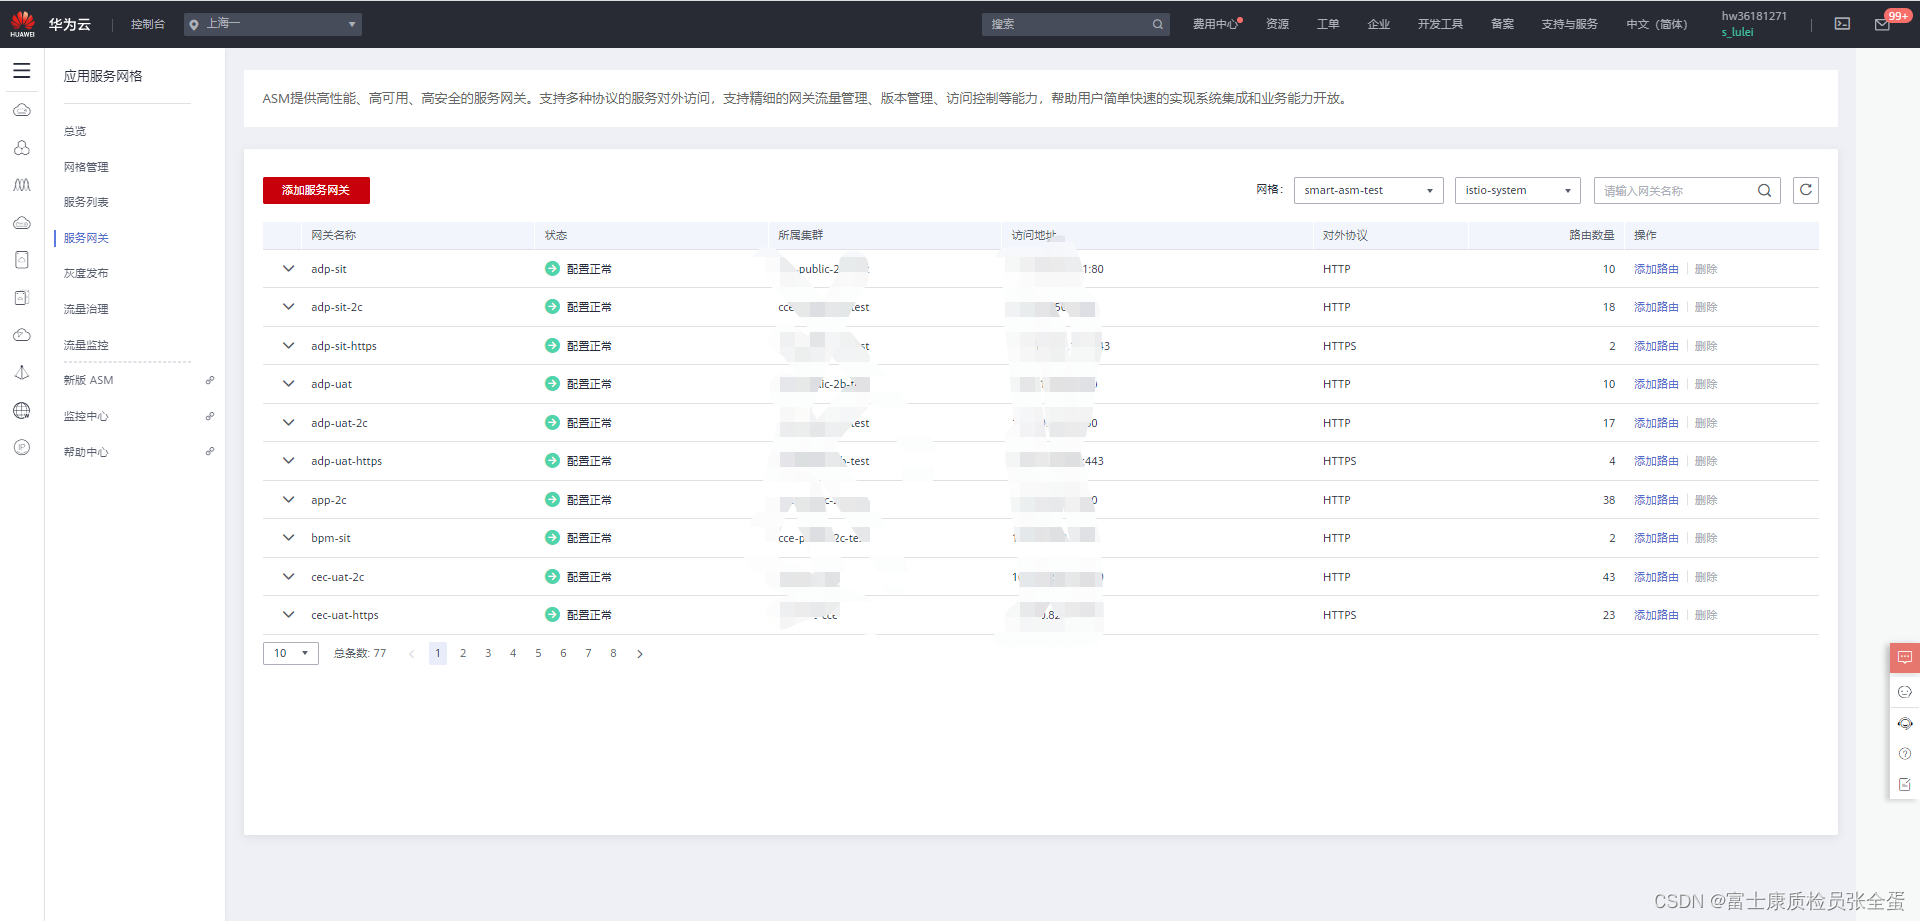Open the notifications bell icon
Image resolution: width=1920 pixels, height=921 pixels.
(1881, 23)
